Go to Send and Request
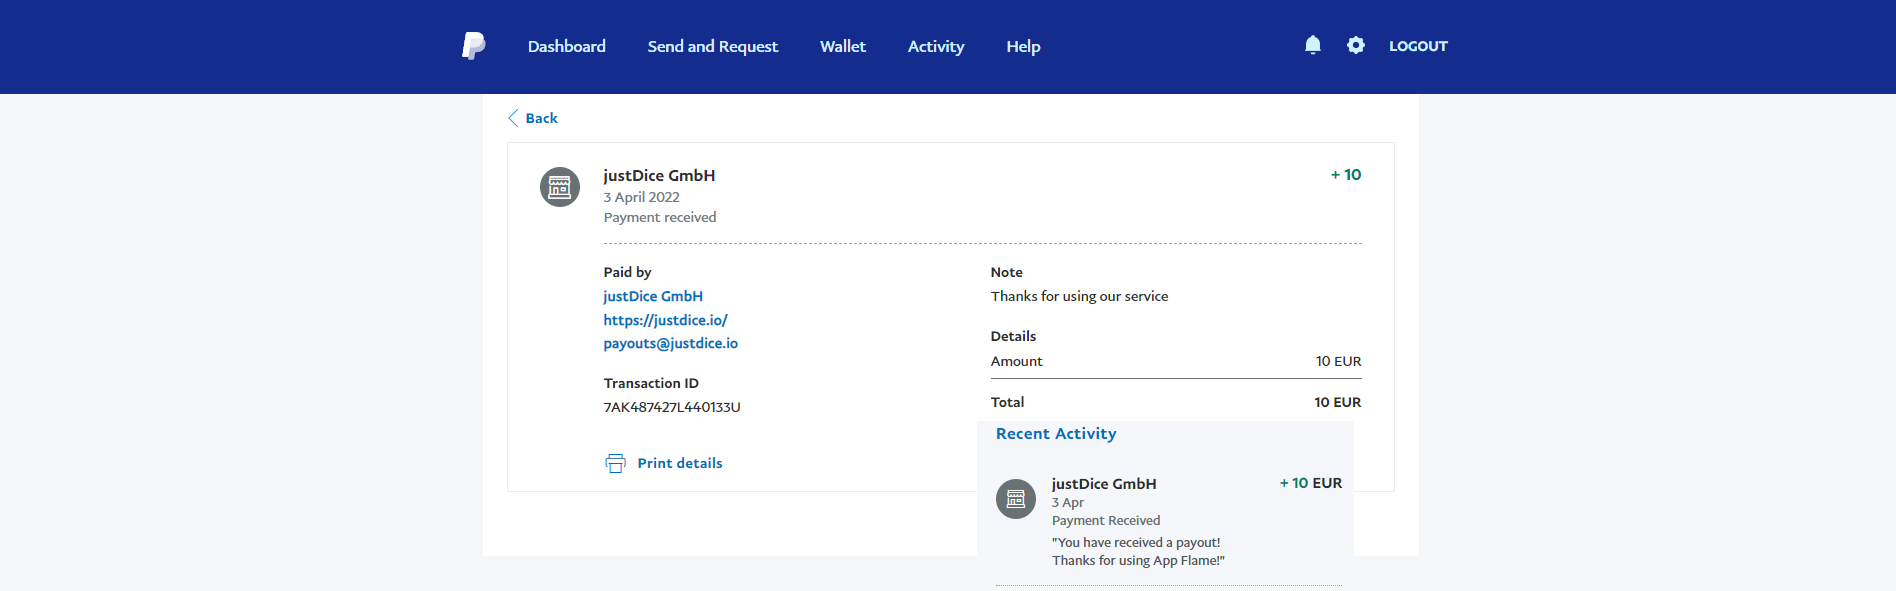 [712, 46]
